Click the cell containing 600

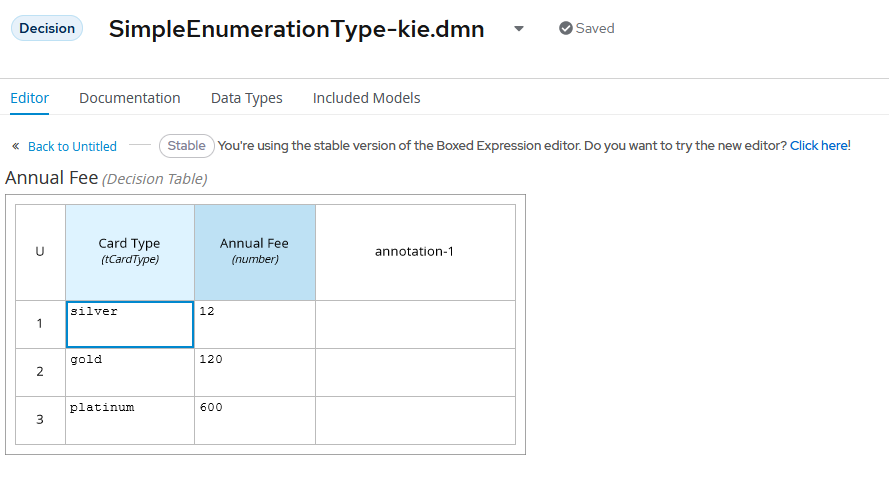coord(254,419)
